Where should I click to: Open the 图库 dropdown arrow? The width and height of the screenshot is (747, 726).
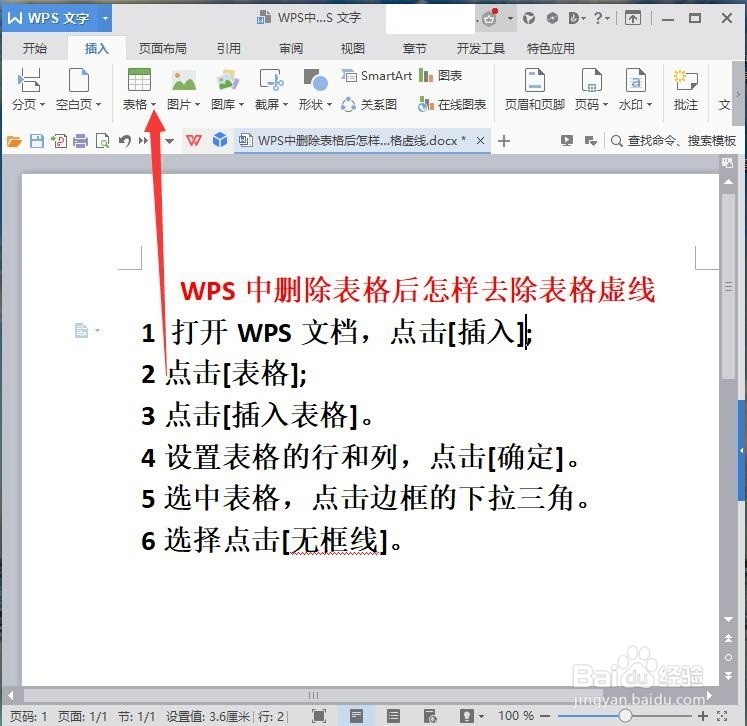tap(241, 104)
